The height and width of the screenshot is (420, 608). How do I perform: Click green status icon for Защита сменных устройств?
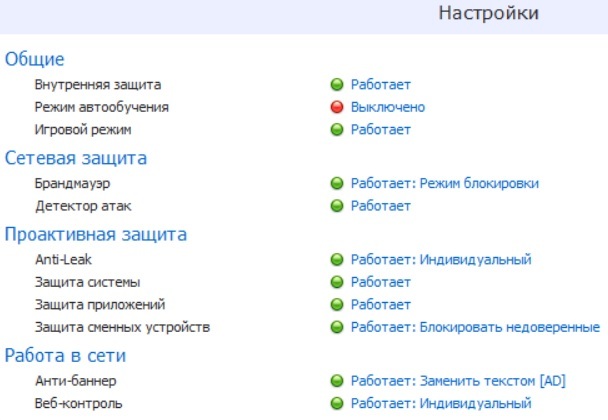pyautogui.click(x=337, y=327)
